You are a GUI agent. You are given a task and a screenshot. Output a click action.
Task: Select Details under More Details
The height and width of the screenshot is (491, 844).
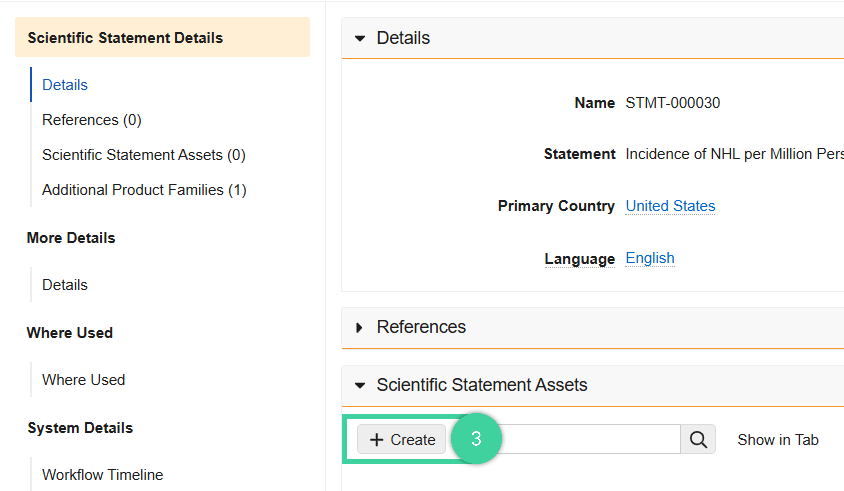pos(65,285)
